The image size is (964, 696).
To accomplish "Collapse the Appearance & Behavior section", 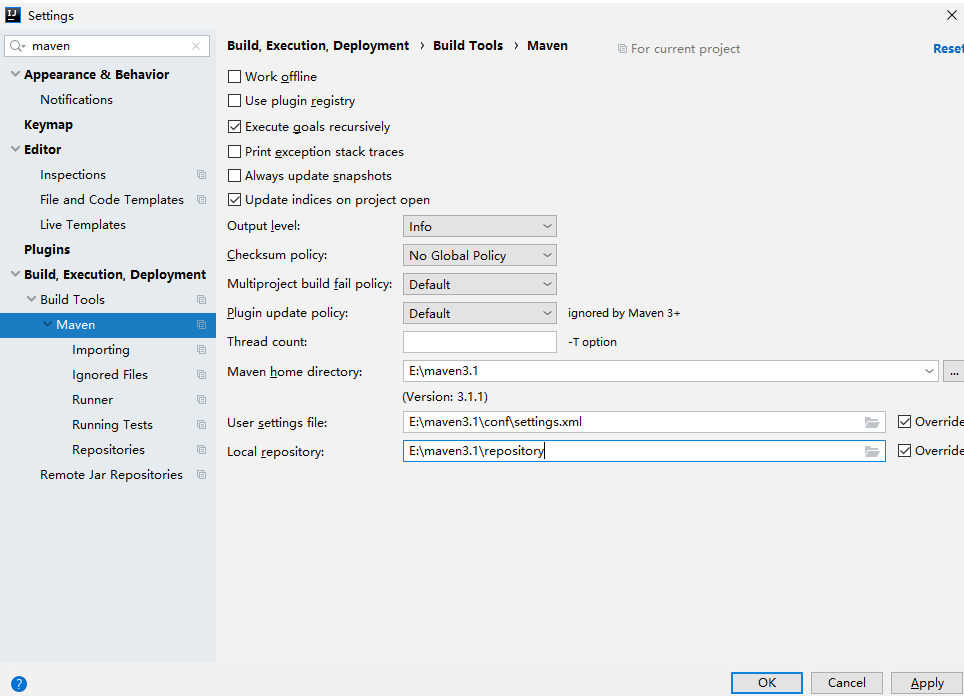I will pos(15,74).
